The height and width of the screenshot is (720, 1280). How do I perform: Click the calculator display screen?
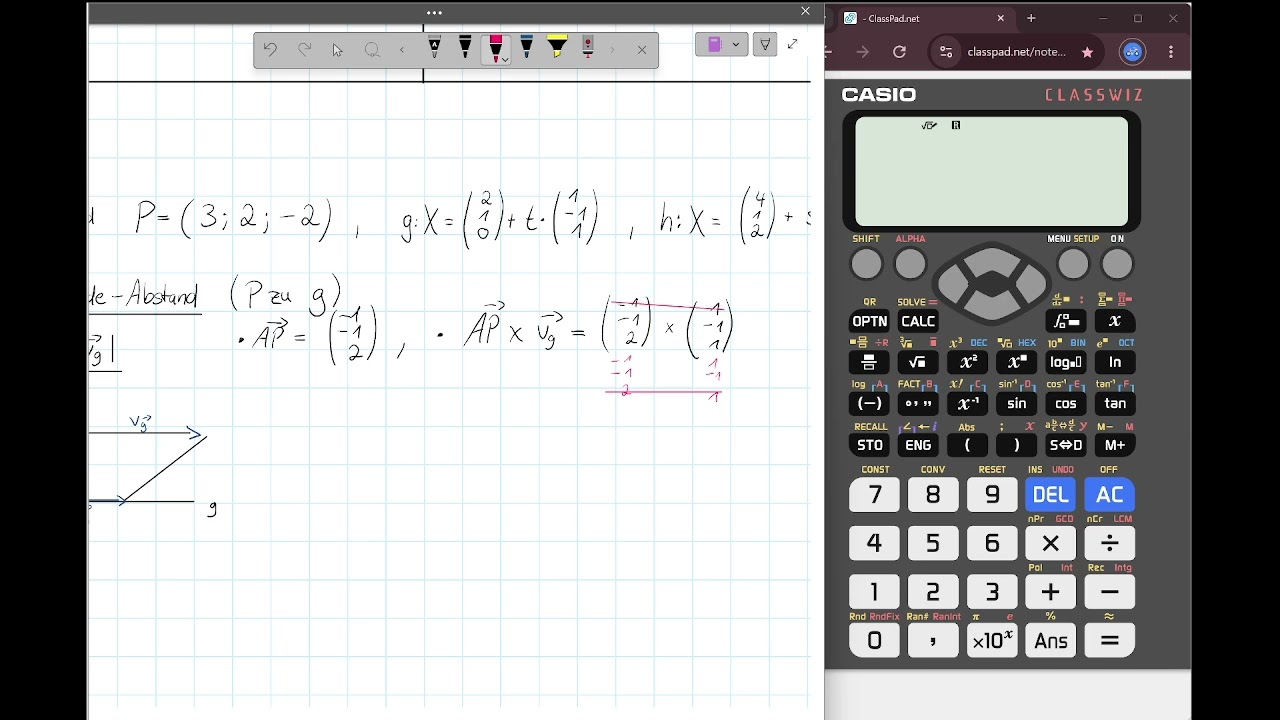tap(991, 171)
